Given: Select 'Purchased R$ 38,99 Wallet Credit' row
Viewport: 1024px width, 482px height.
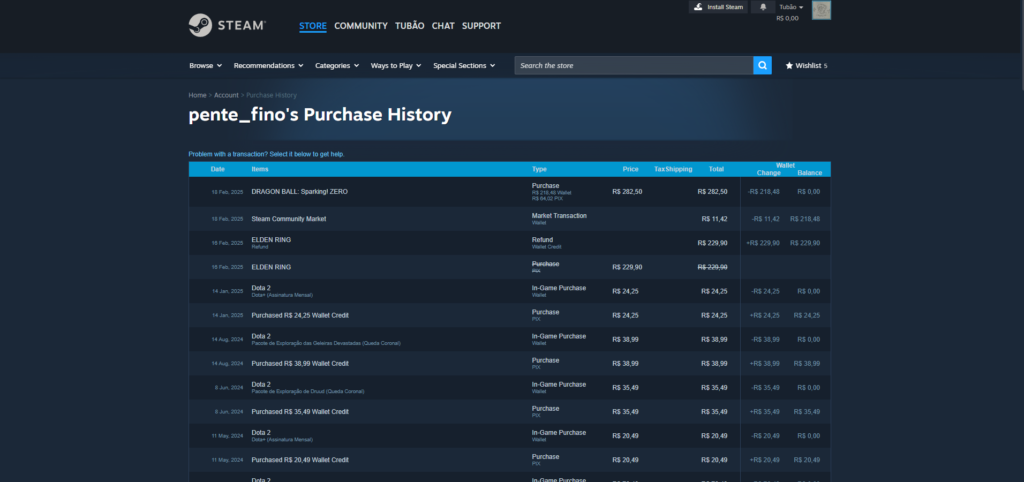Looking at the screenshot, I should (x=509, y=364).
